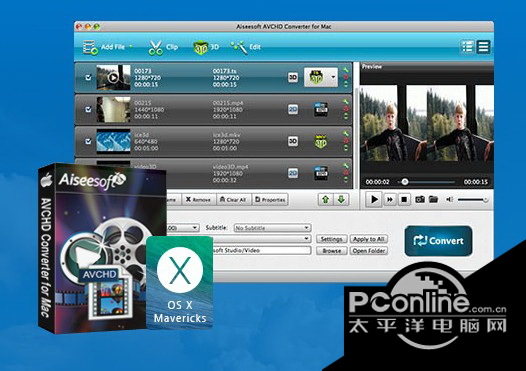This screenshot has width=526, height=371.
Task: Start conversion with the Convert button
Action: 438,241
